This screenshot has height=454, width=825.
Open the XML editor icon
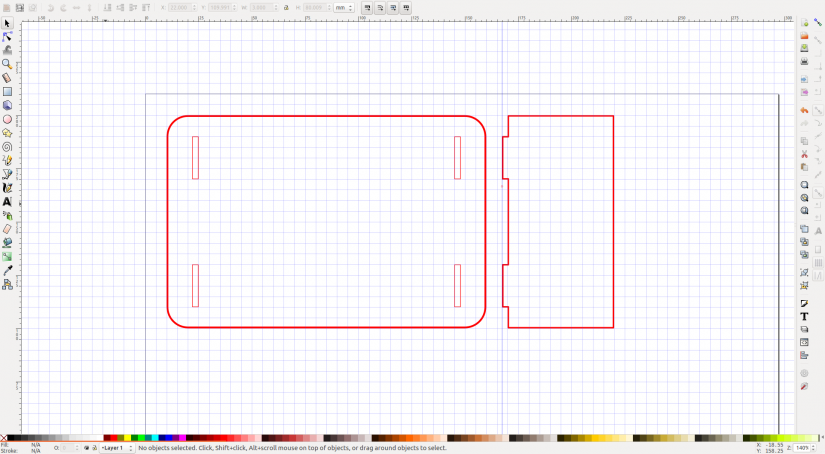click(804, 342)
